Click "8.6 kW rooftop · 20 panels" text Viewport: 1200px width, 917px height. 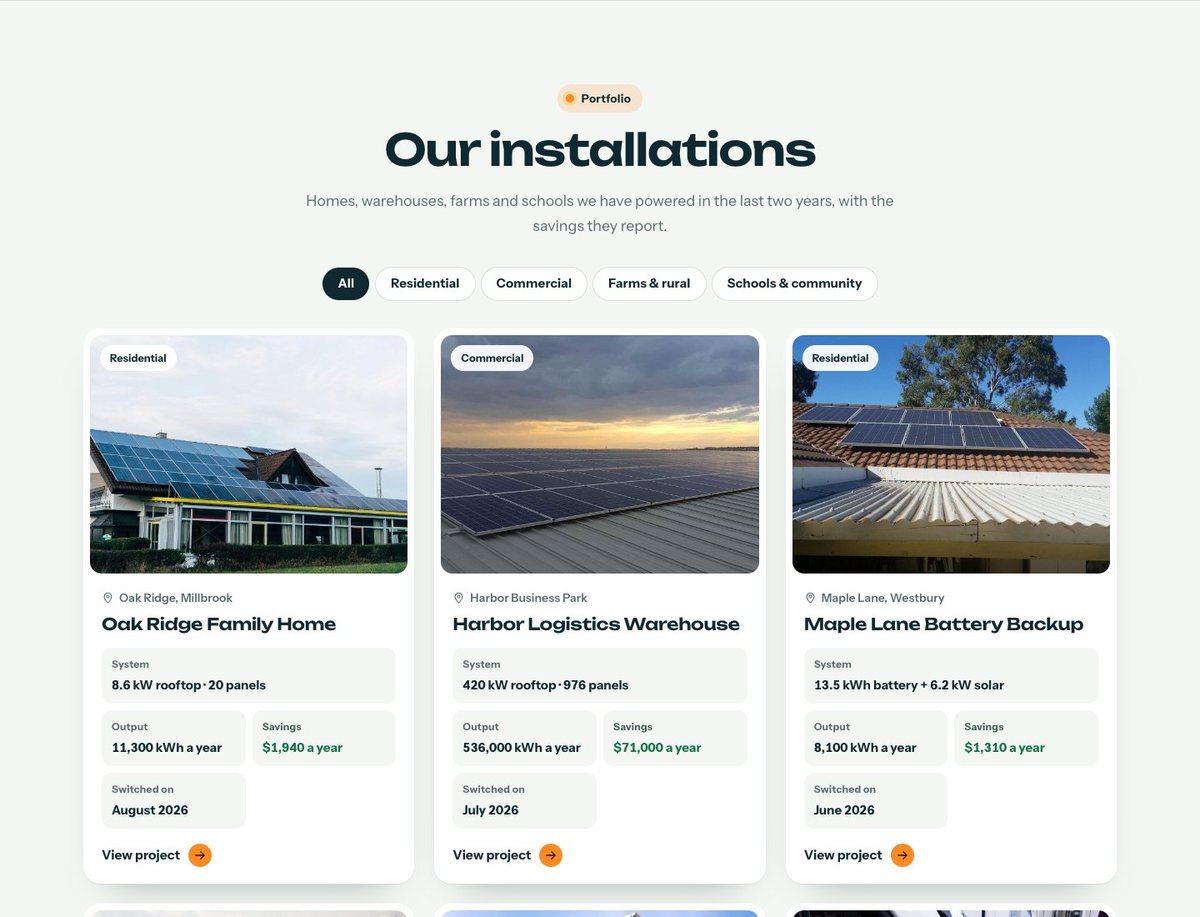click(x=189, y=685)
